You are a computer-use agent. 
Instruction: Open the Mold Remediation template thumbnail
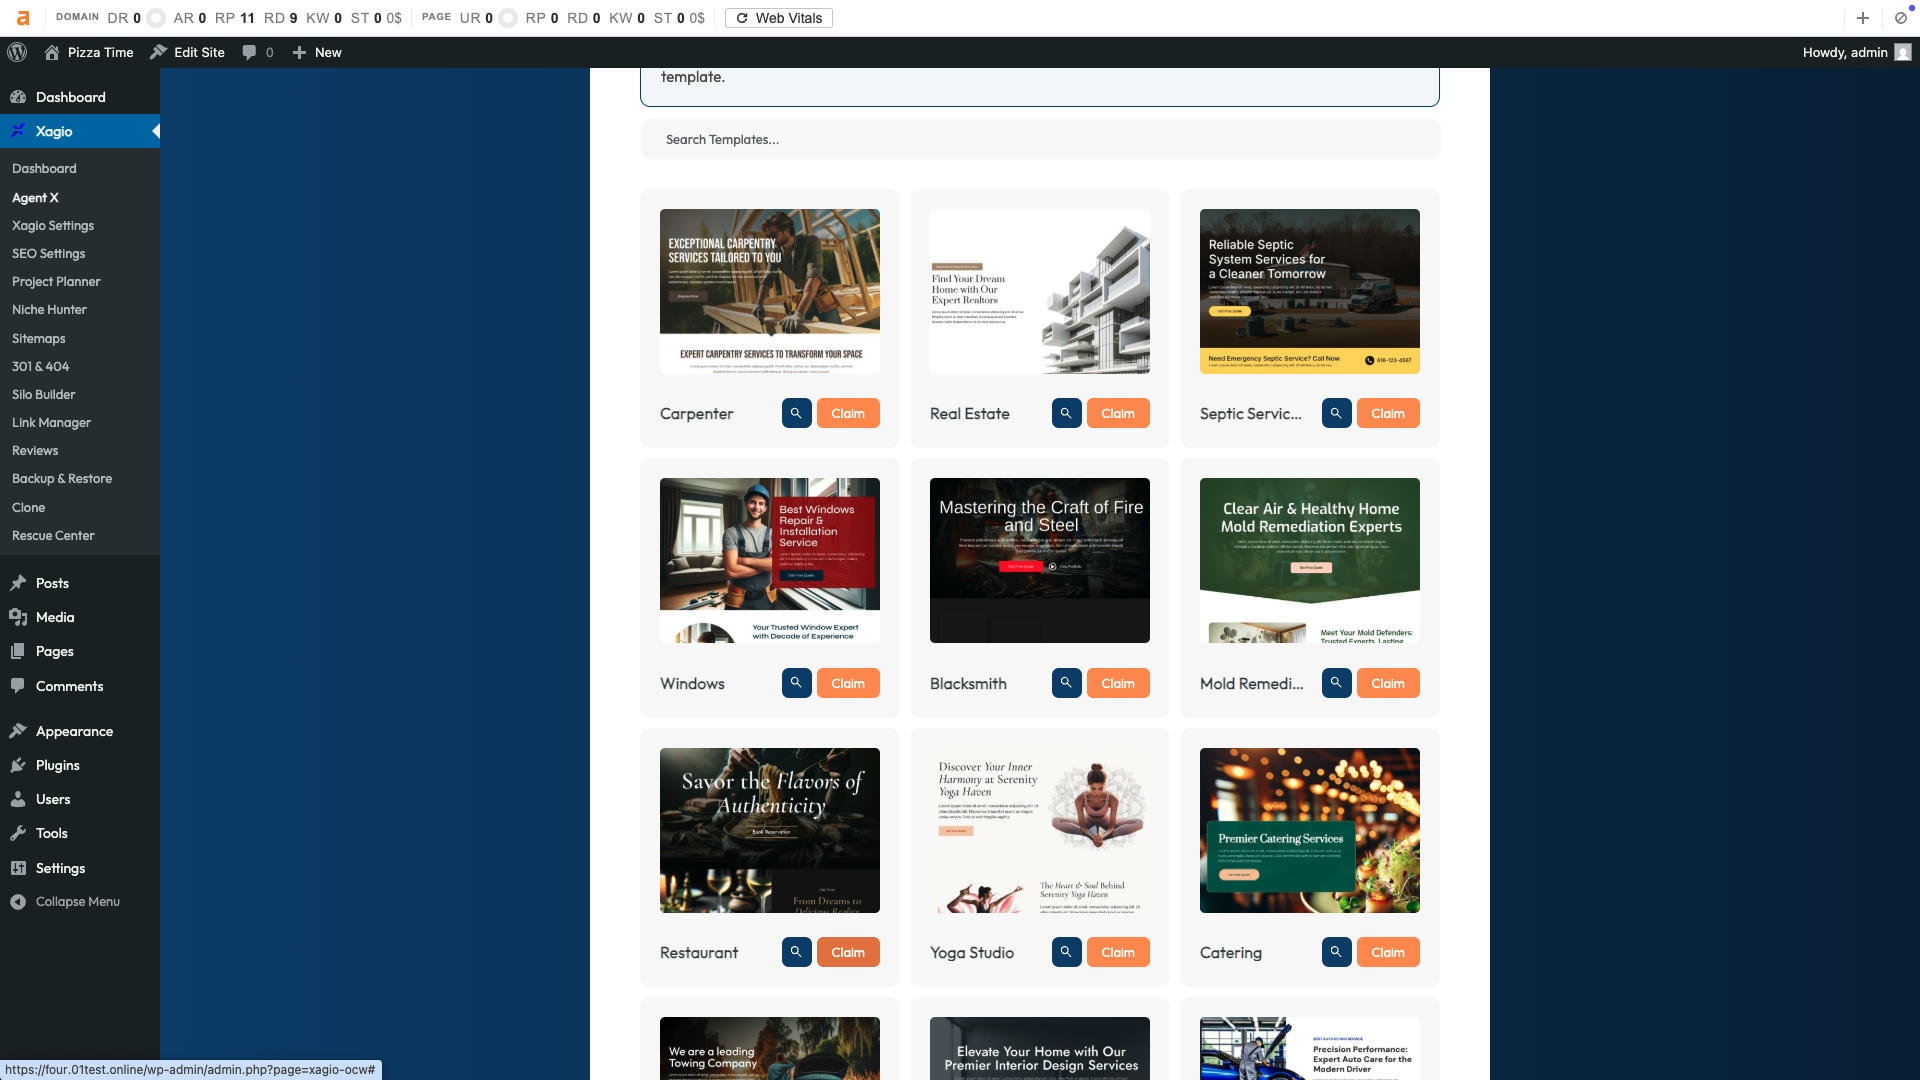coord(1310,560)
